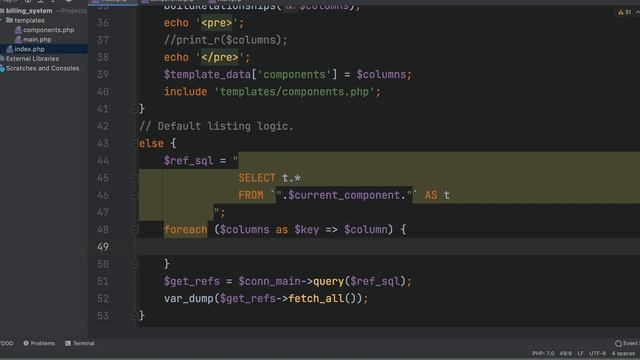The image size is (640, 360).
Task: Click fetch_all on line 52
Action: [316, 298]
